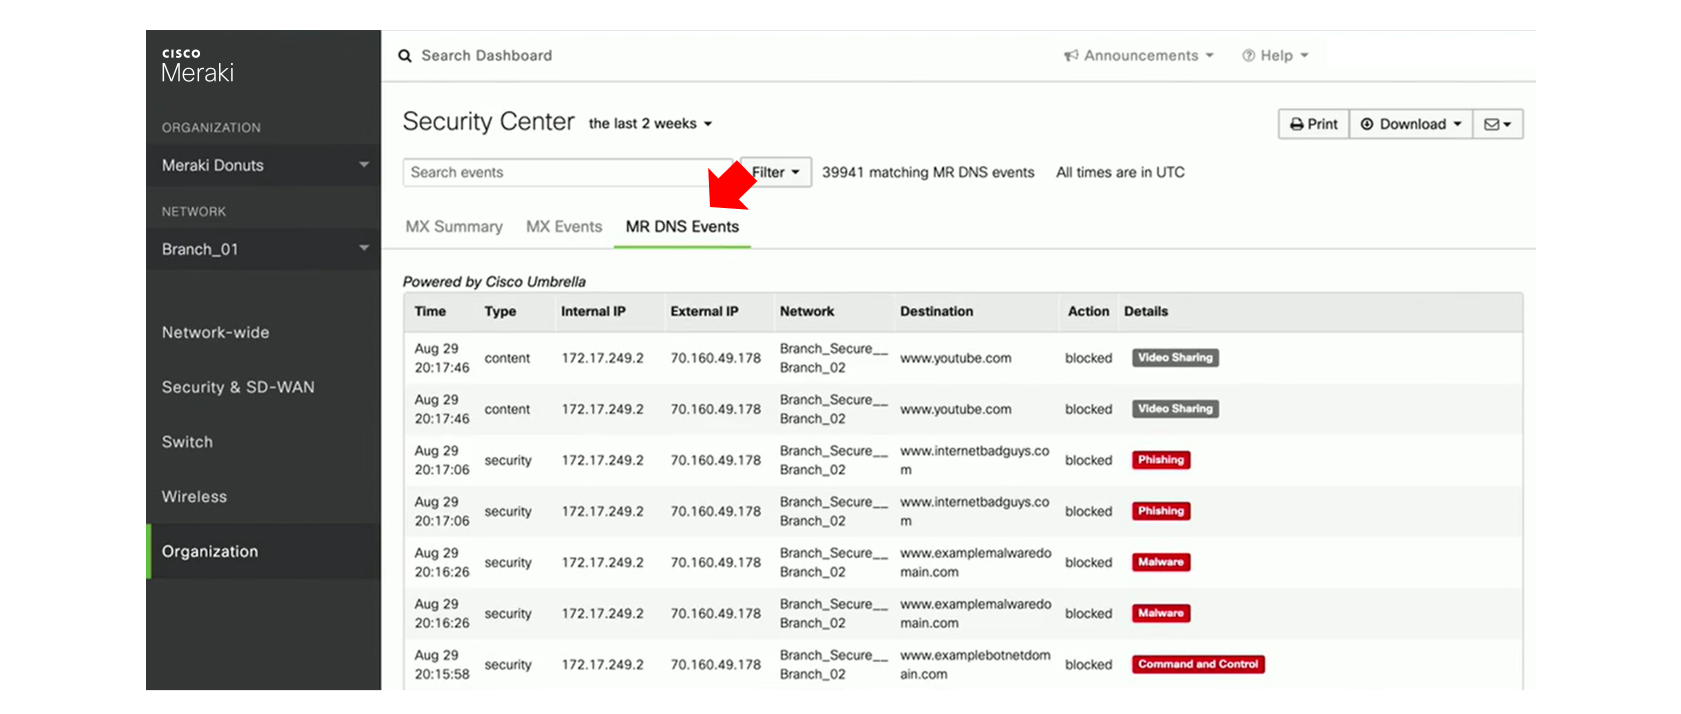
Task: Click the 'All times are in UTC' text
Action: pos(1120,172)
